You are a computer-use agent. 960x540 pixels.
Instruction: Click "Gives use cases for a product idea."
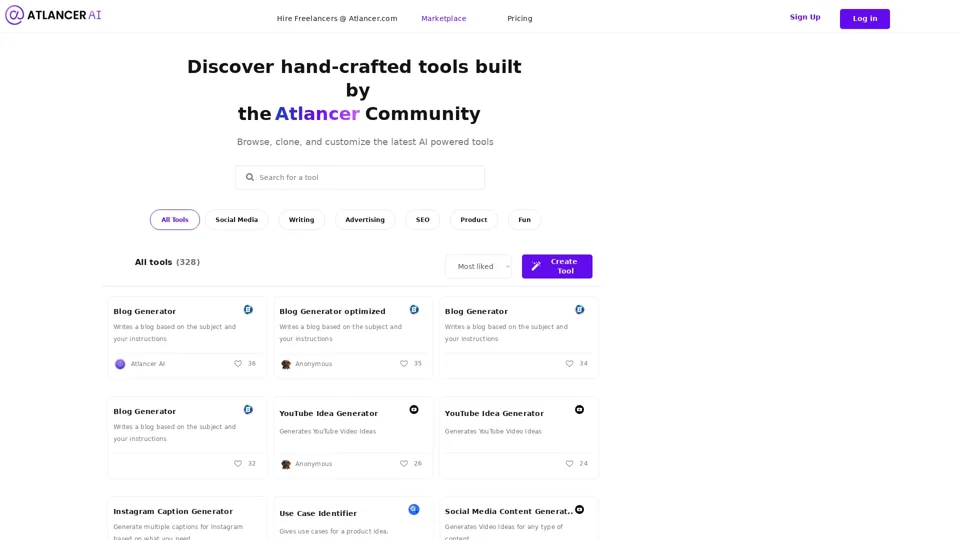[334, 531]
